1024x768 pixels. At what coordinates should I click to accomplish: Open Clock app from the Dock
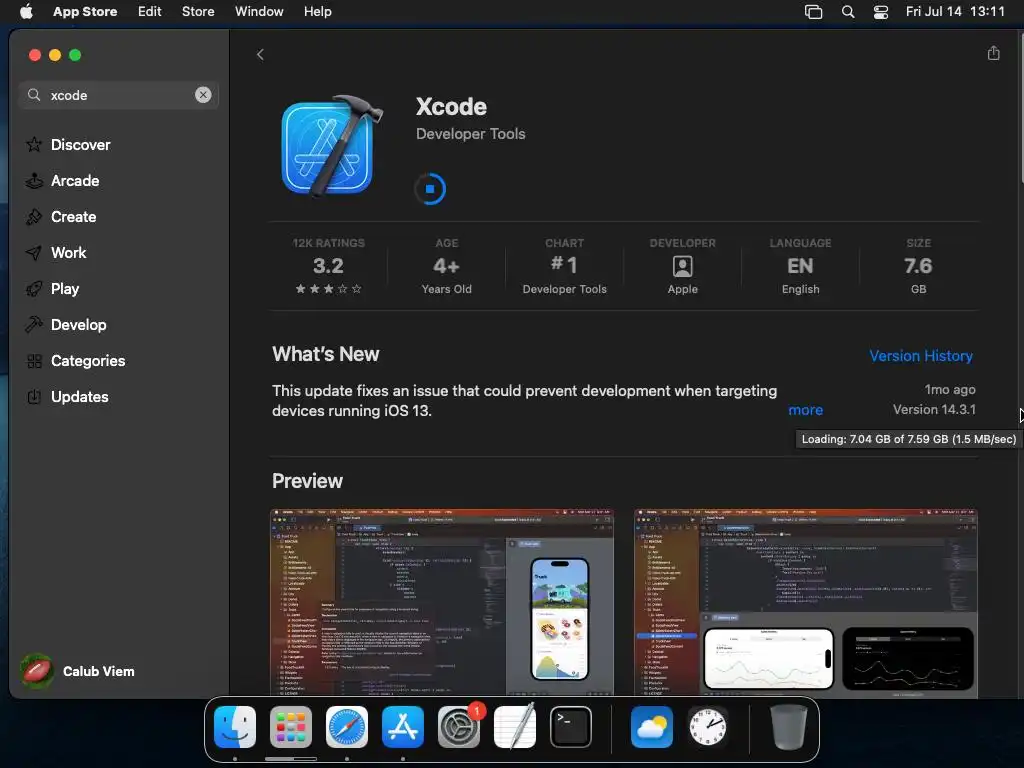click(708, 727)
